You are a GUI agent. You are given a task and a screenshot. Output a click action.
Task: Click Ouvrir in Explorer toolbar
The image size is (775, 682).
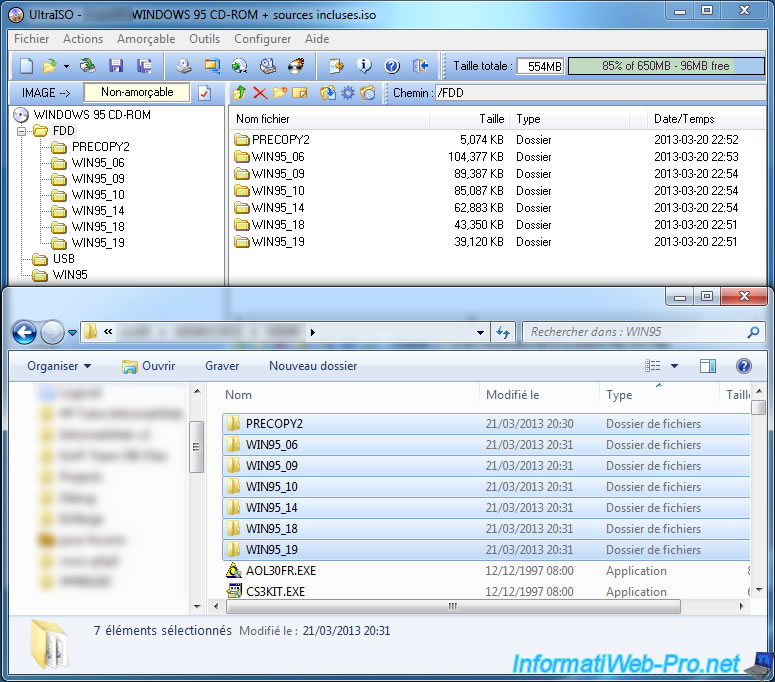pyautogui.click(x=148, y=366)
